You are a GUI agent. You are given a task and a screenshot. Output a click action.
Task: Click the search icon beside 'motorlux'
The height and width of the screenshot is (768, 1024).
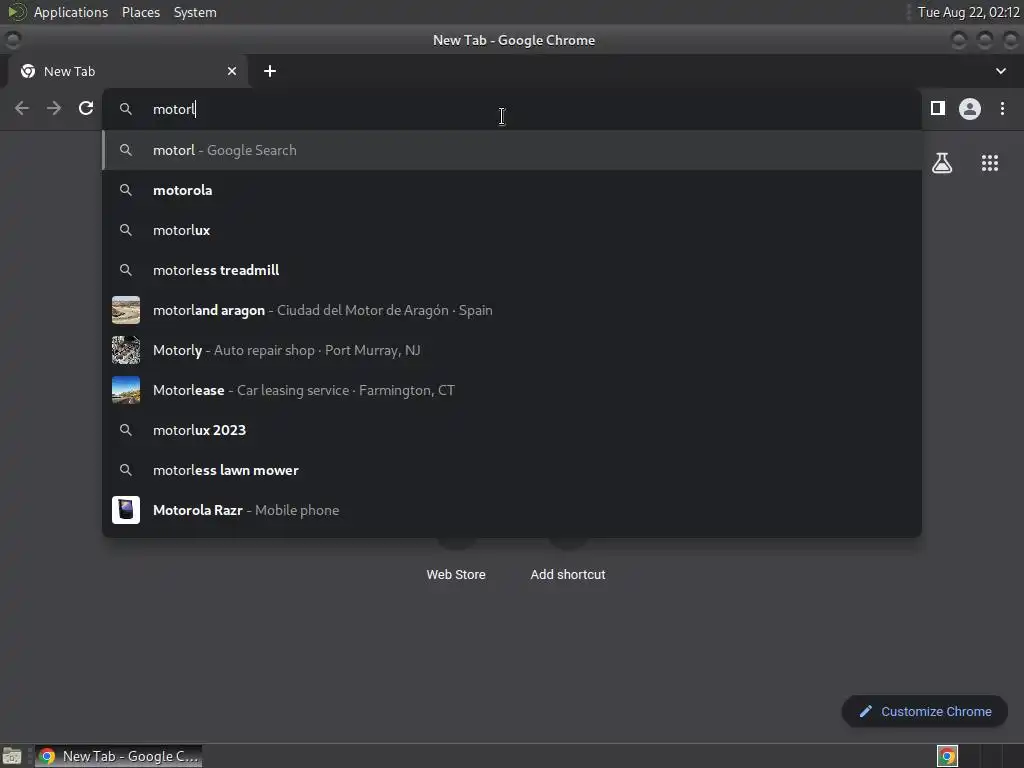(126, 230)
